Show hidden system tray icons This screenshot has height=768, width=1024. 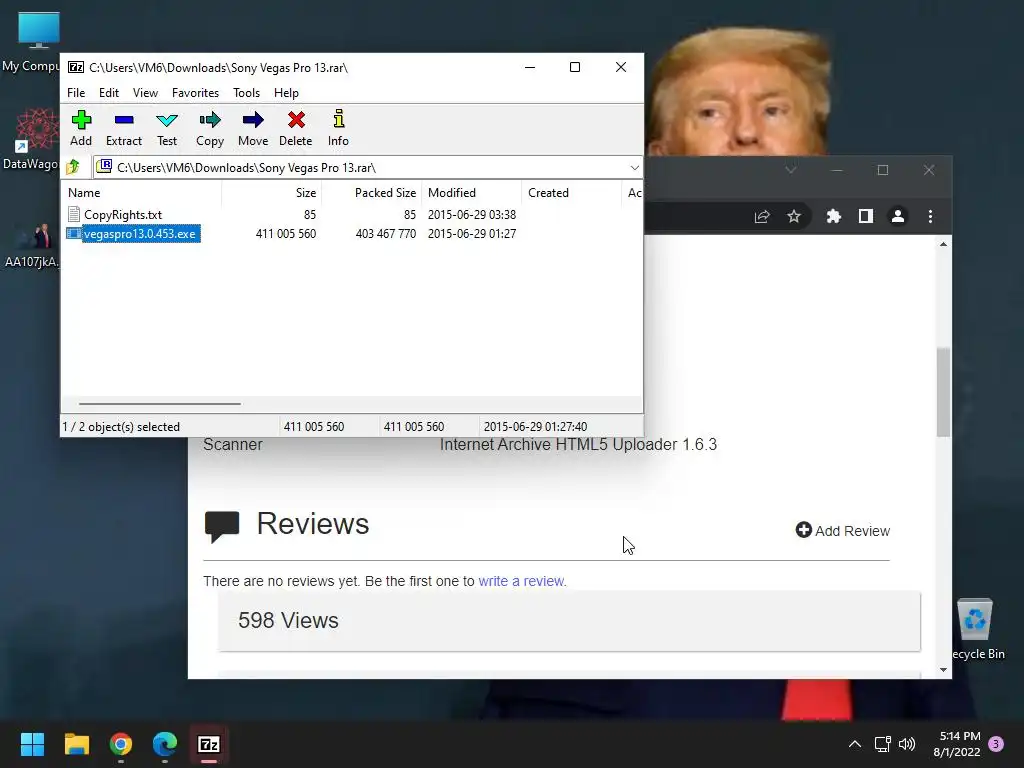[x=854, y=744]
